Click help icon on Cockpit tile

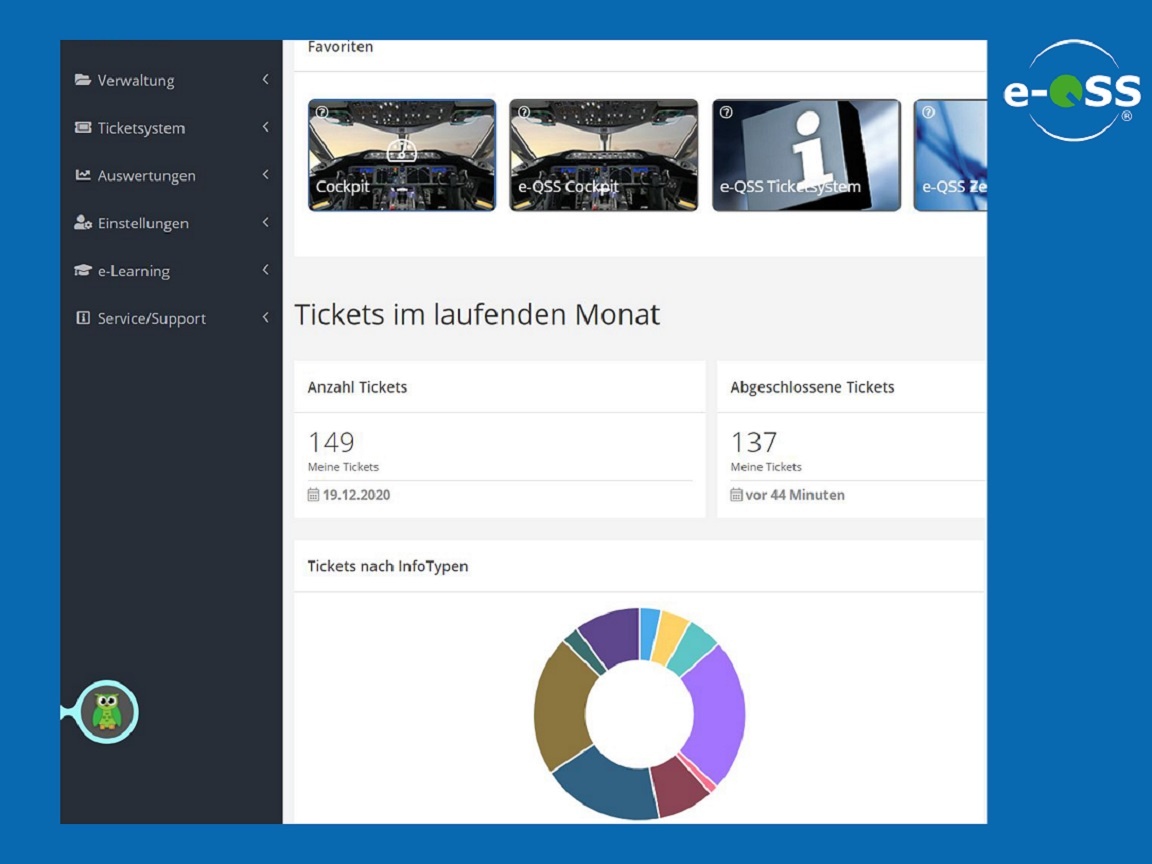(322, 112)
